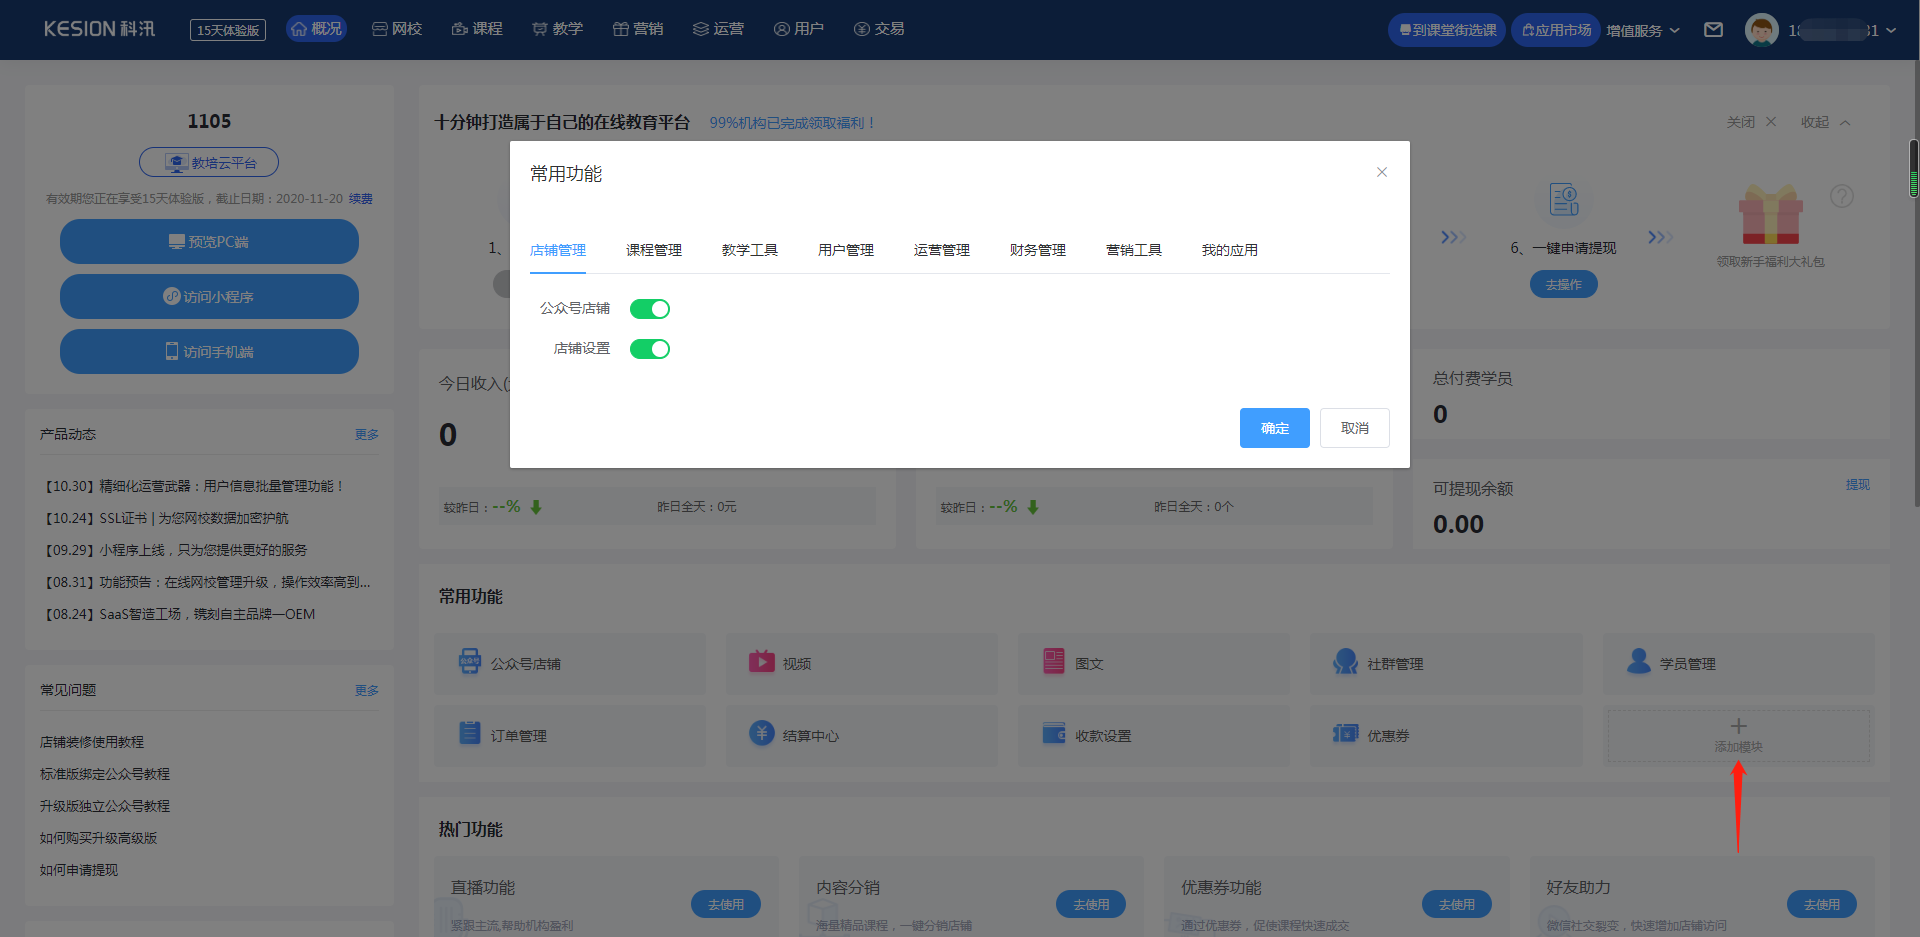Image resolution: width=1920 pixels, height=937 pixels.
Task: Open 概况 in top navigation
Action: 316,29
